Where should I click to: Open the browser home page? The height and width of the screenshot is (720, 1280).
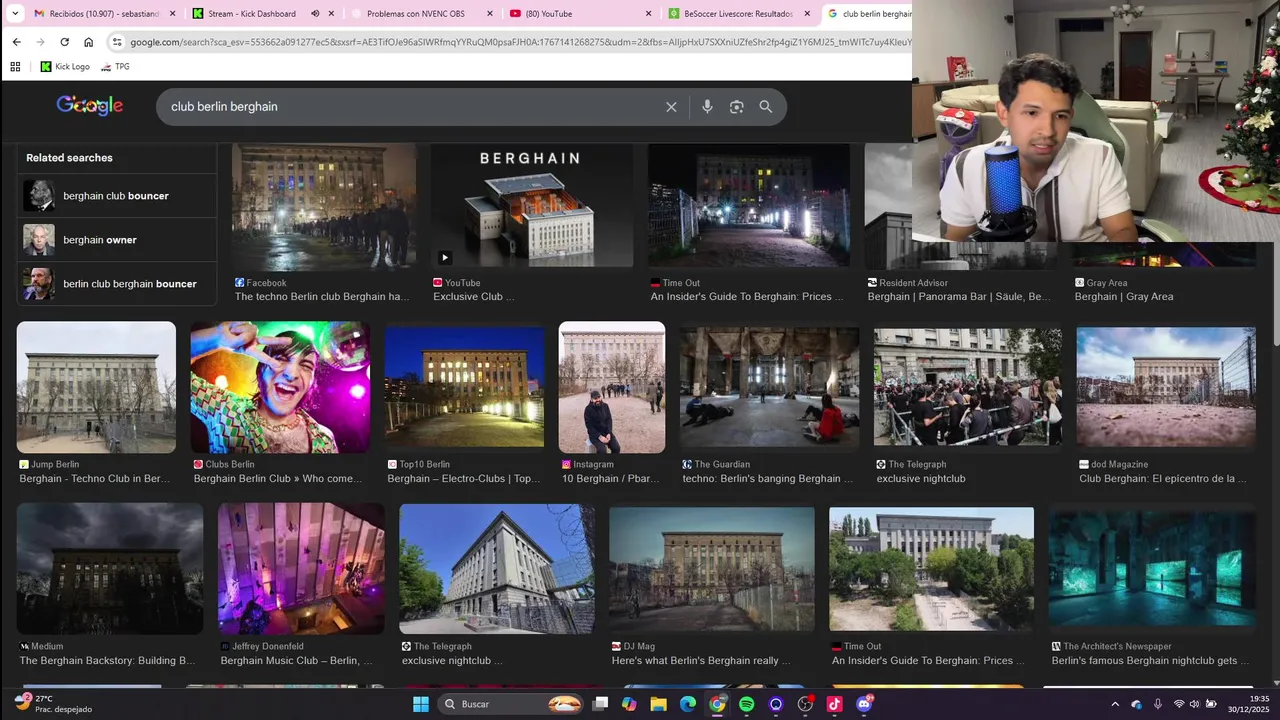pos(88,42)
